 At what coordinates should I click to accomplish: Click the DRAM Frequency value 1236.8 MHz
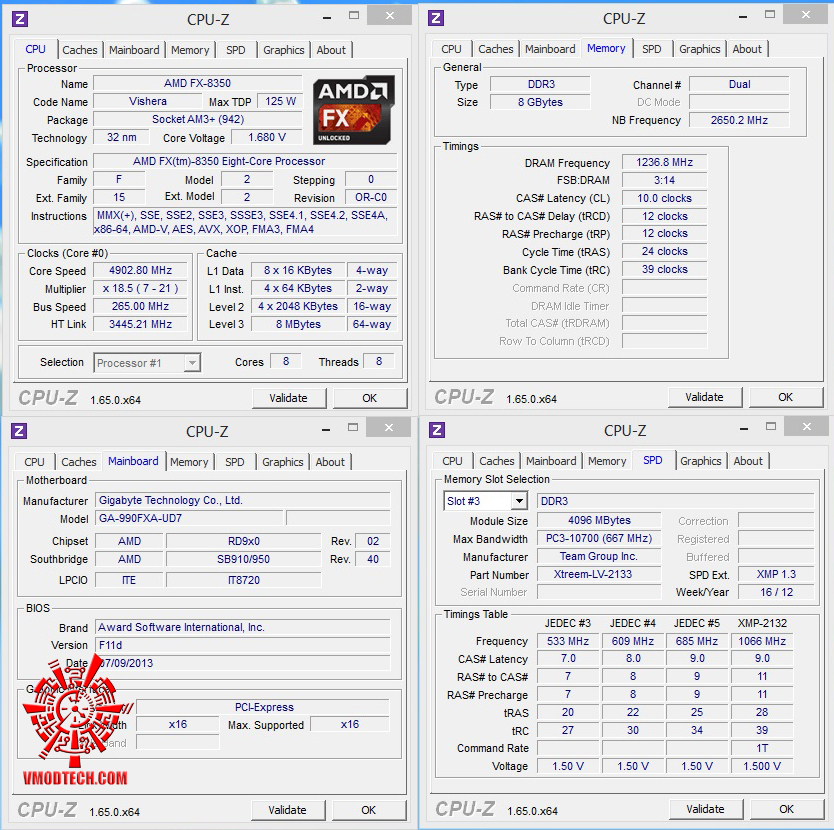664,162
